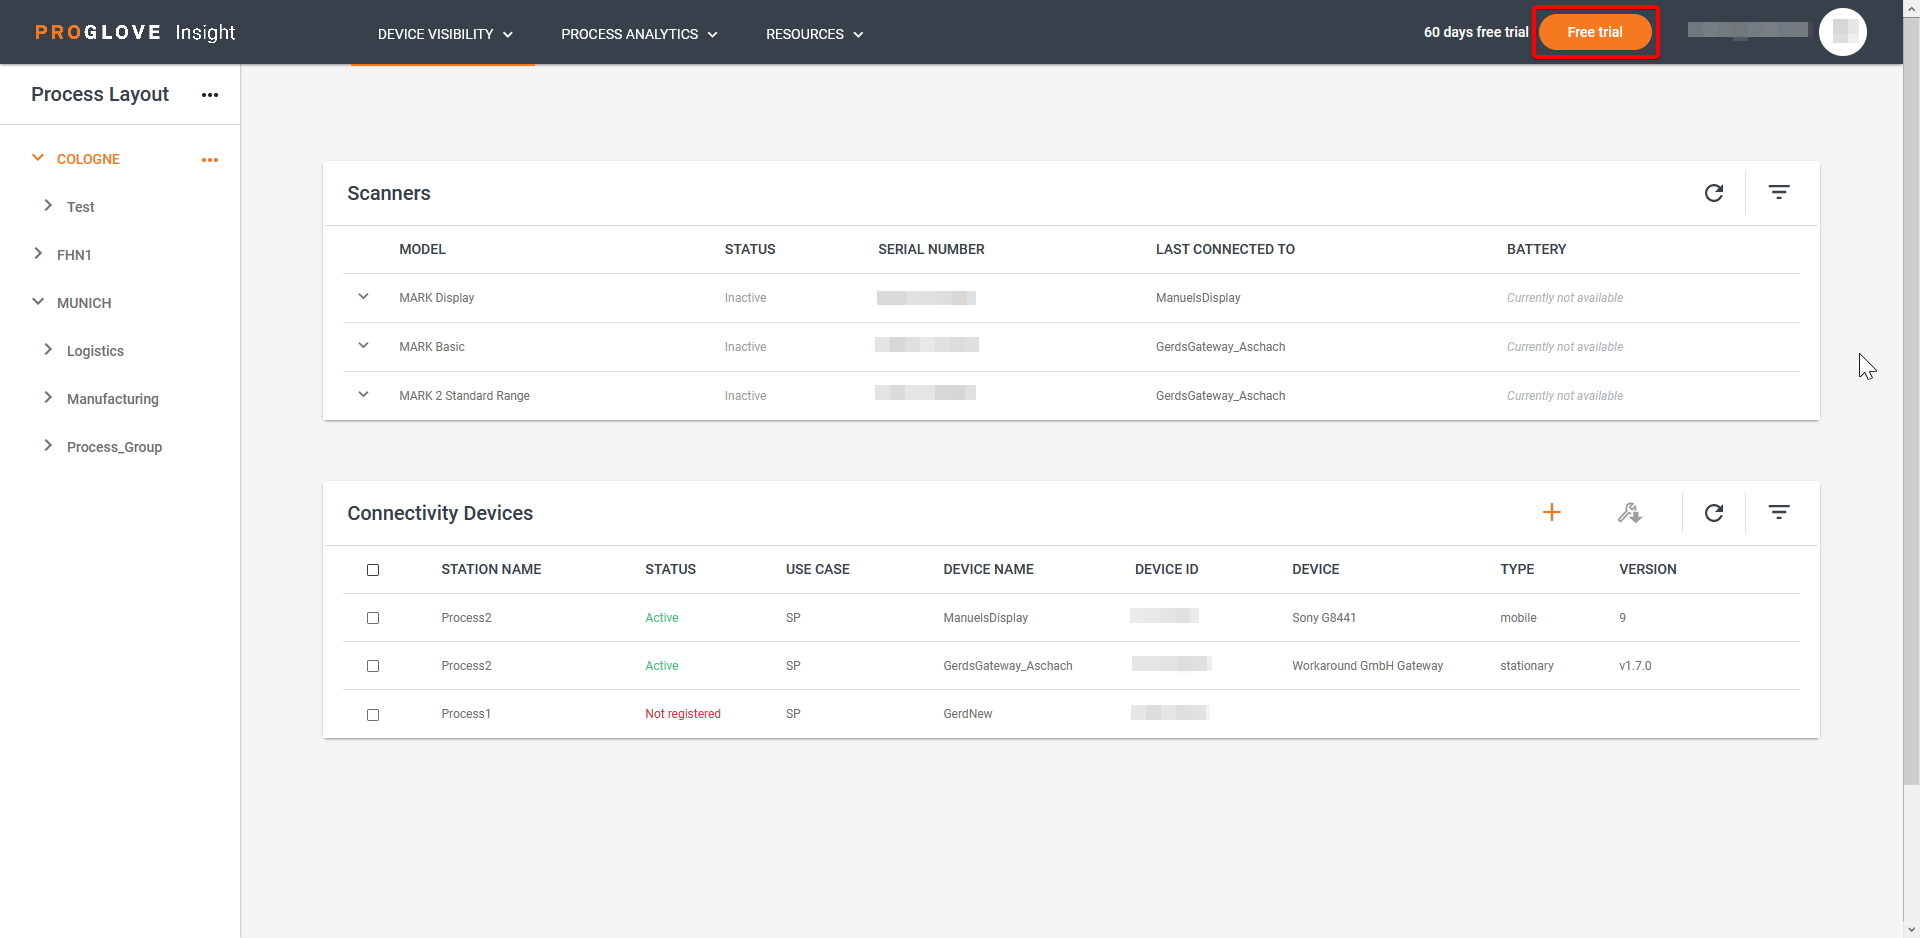
Task: Sort devices by VERSION column
Action: click(1647, 569)
